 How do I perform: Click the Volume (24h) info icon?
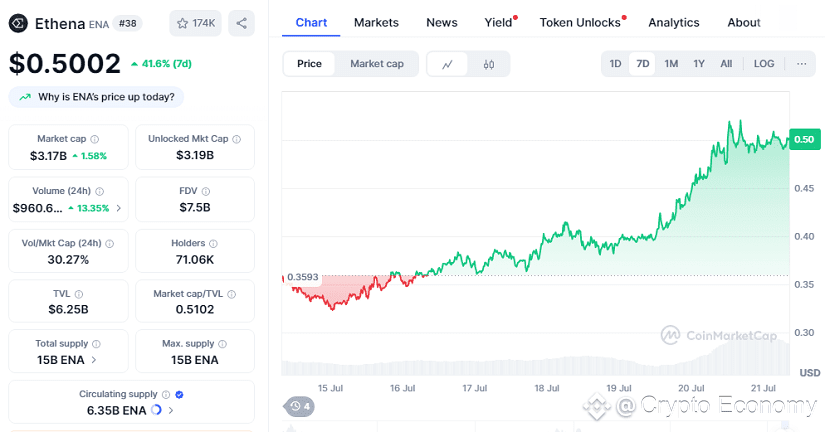click(x=99, y=191)
